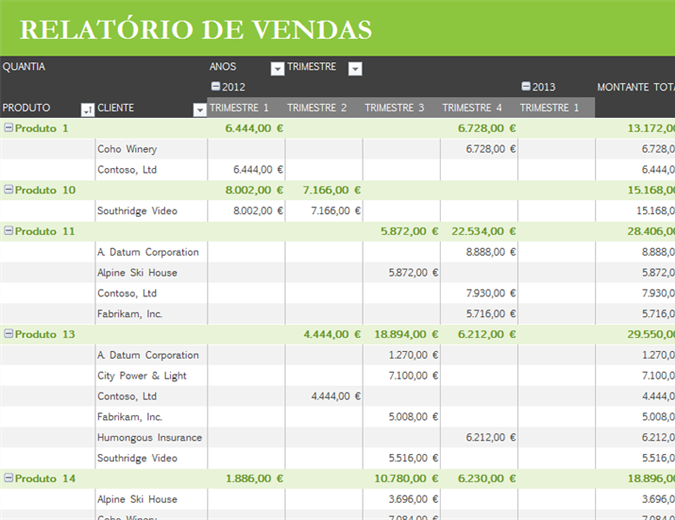The height and width of the screenshot is (520, 675).
Task: Select Alpine Ski House under Produto 11
Action: [137, 272]
